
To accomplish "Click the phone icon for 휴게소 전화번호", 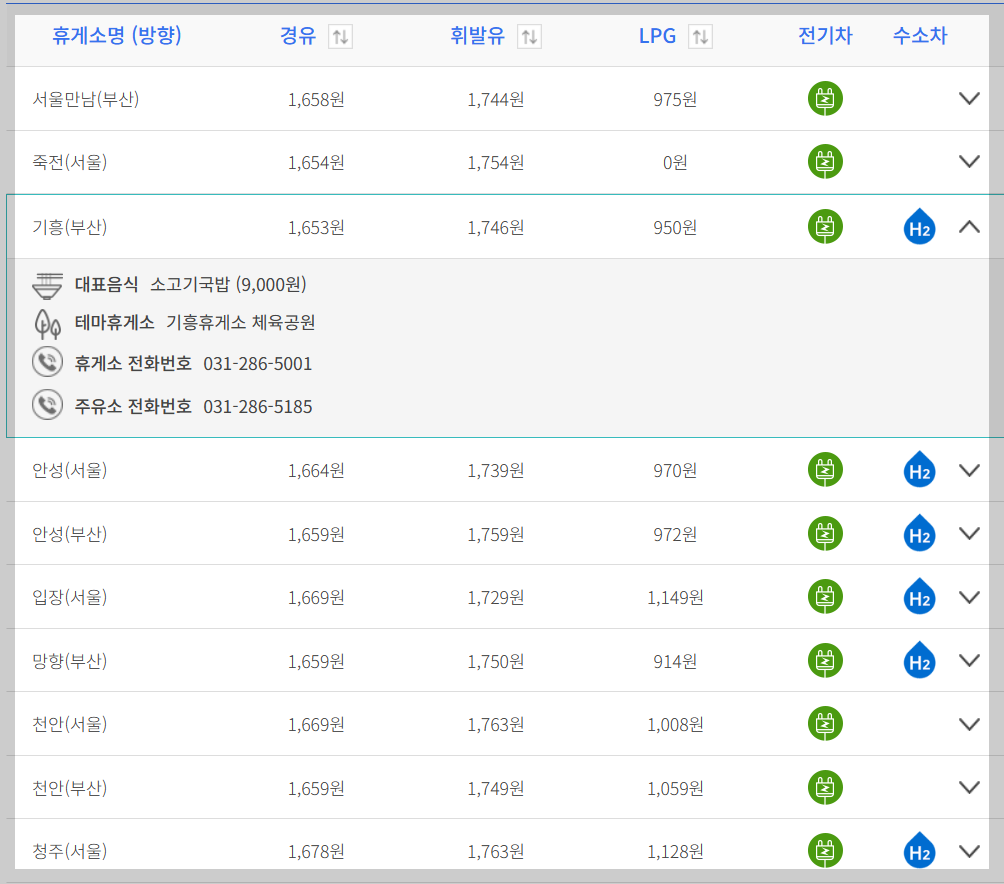I will point(48,363).
